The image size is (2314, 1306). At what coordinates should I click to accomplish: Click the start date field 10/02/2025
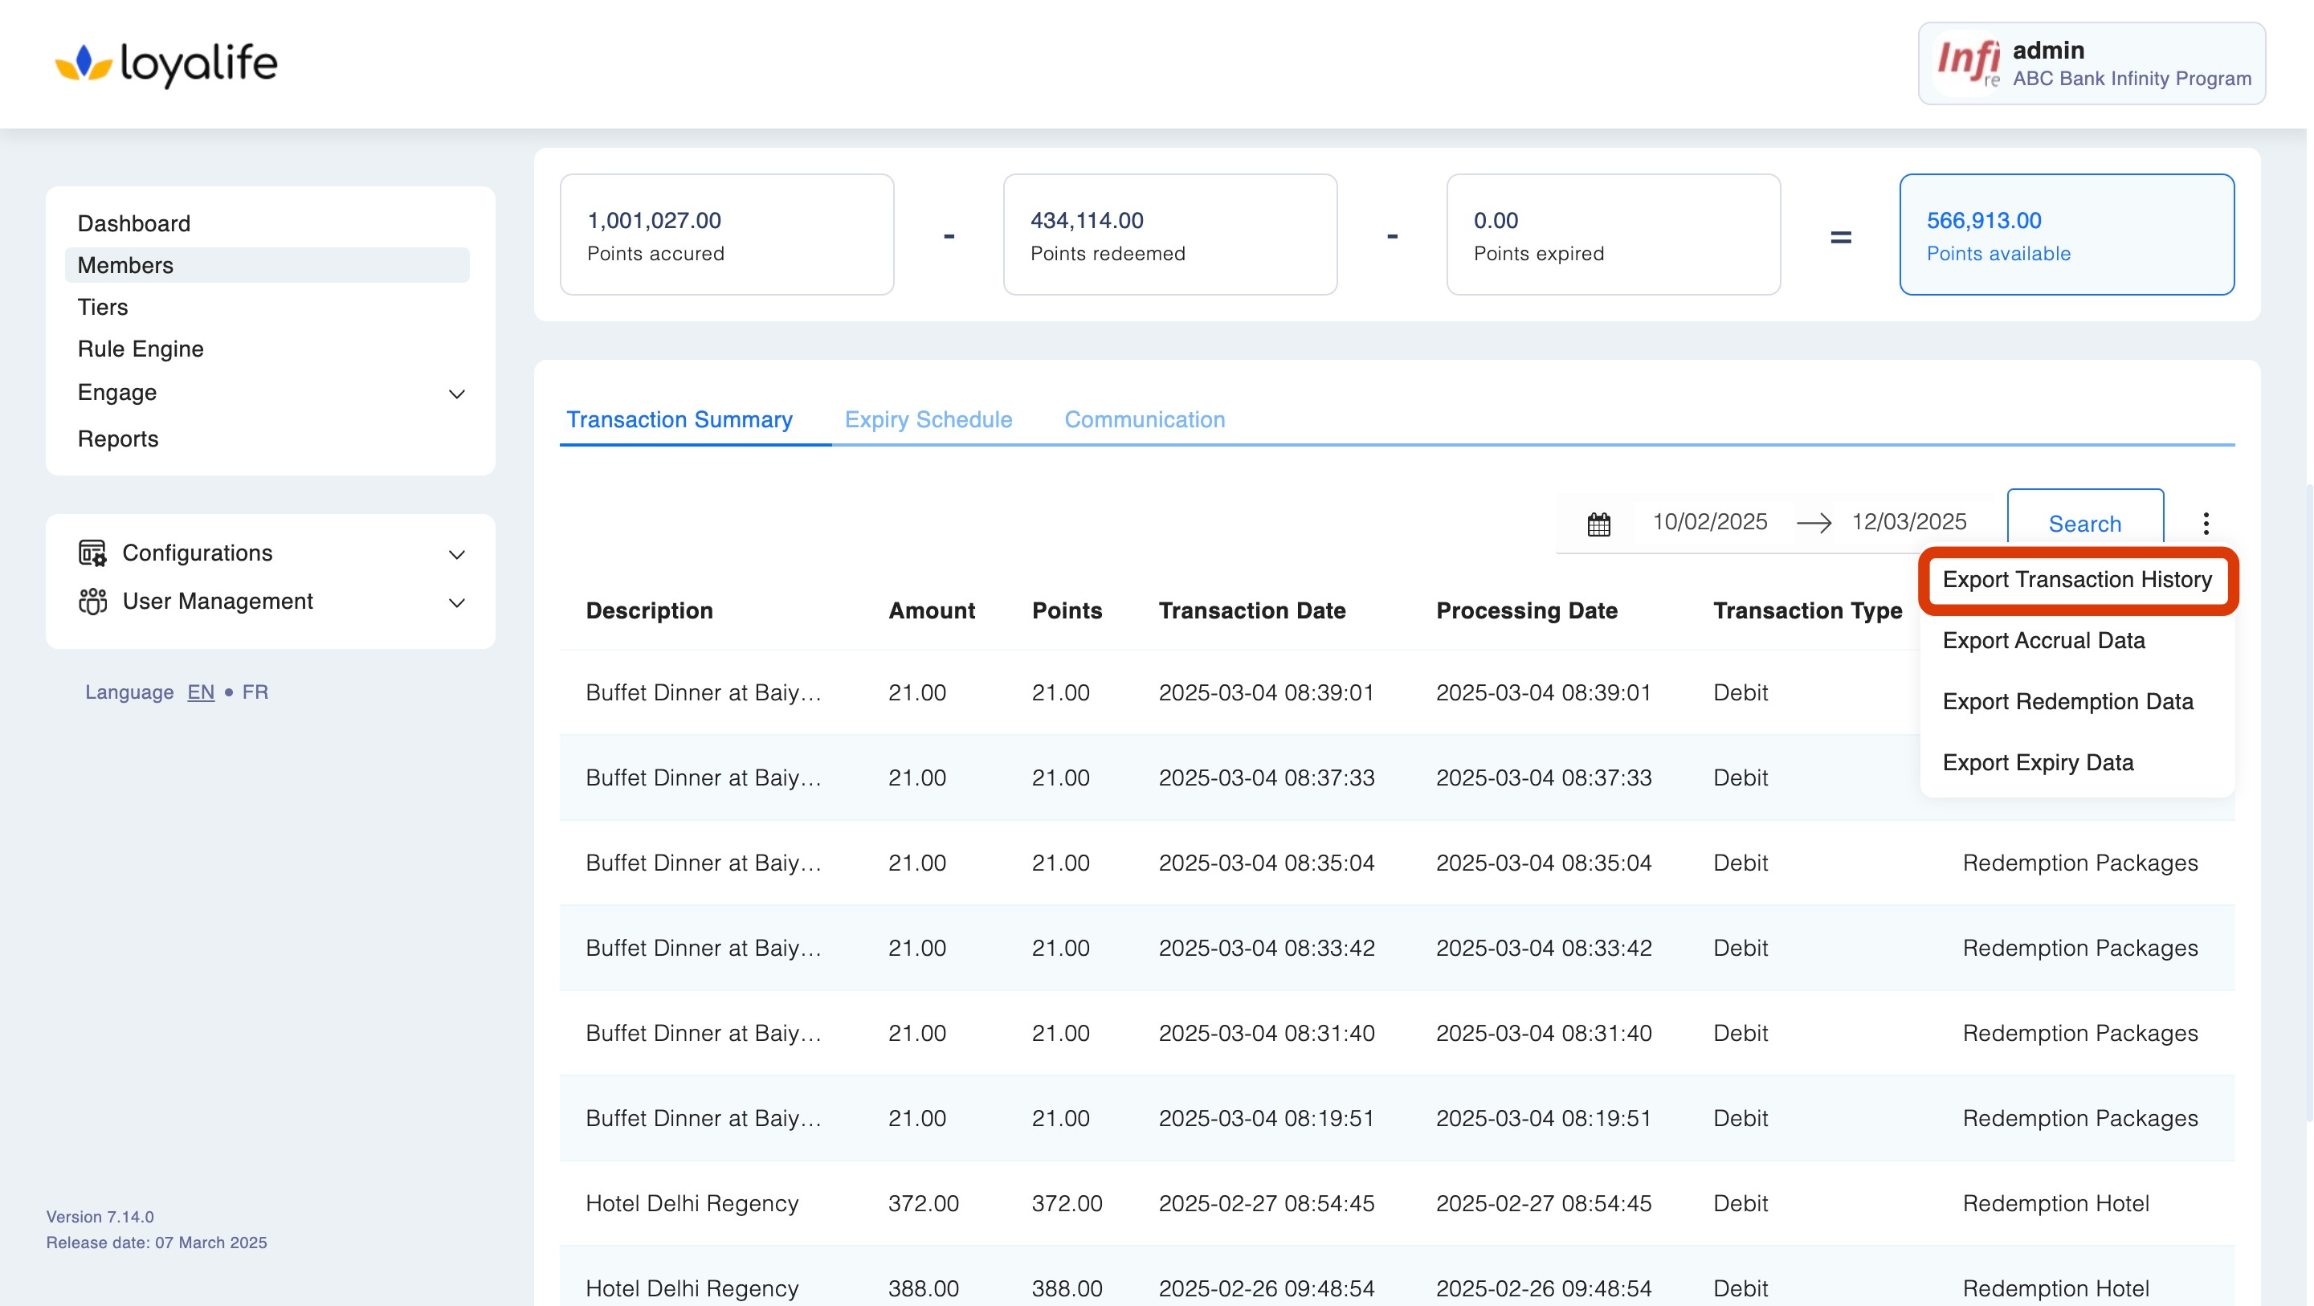tap(1709, 522)
